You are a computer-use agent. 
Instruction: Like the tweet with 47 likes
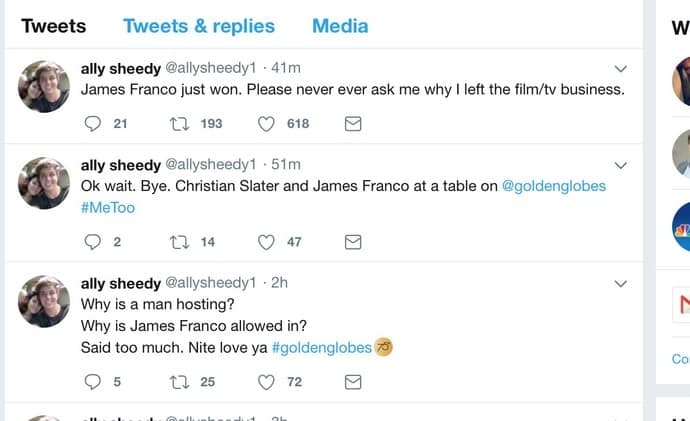coord(266,242)
